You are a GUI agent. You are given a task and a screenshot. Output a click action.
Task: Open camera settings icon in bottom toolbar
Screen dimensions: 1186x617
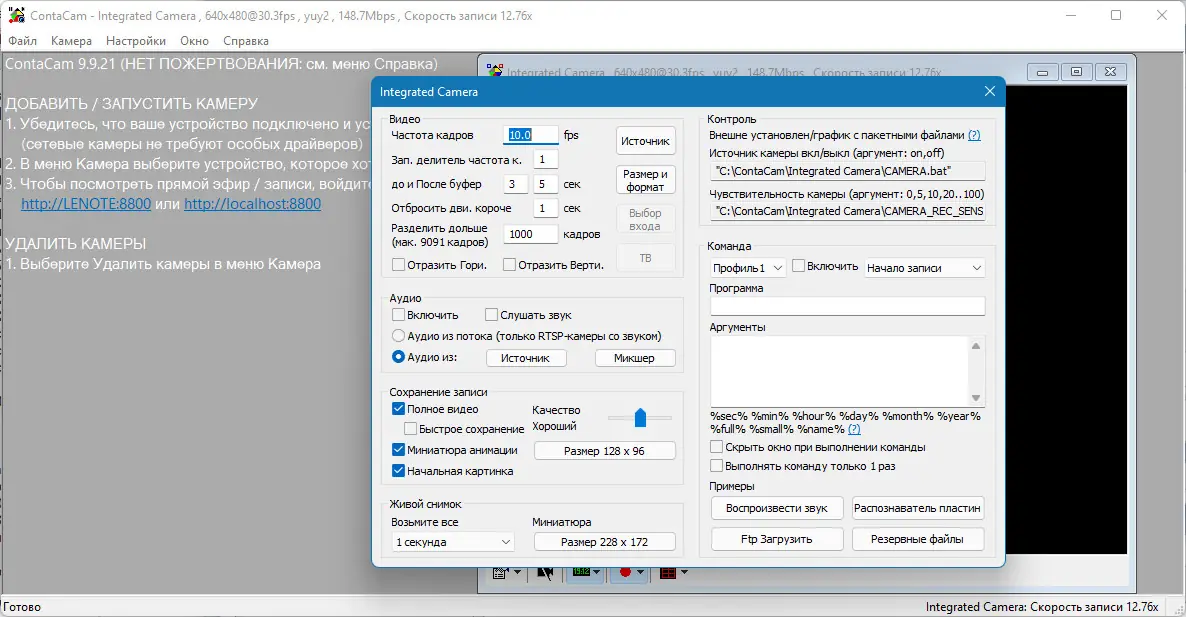(500, 572)
